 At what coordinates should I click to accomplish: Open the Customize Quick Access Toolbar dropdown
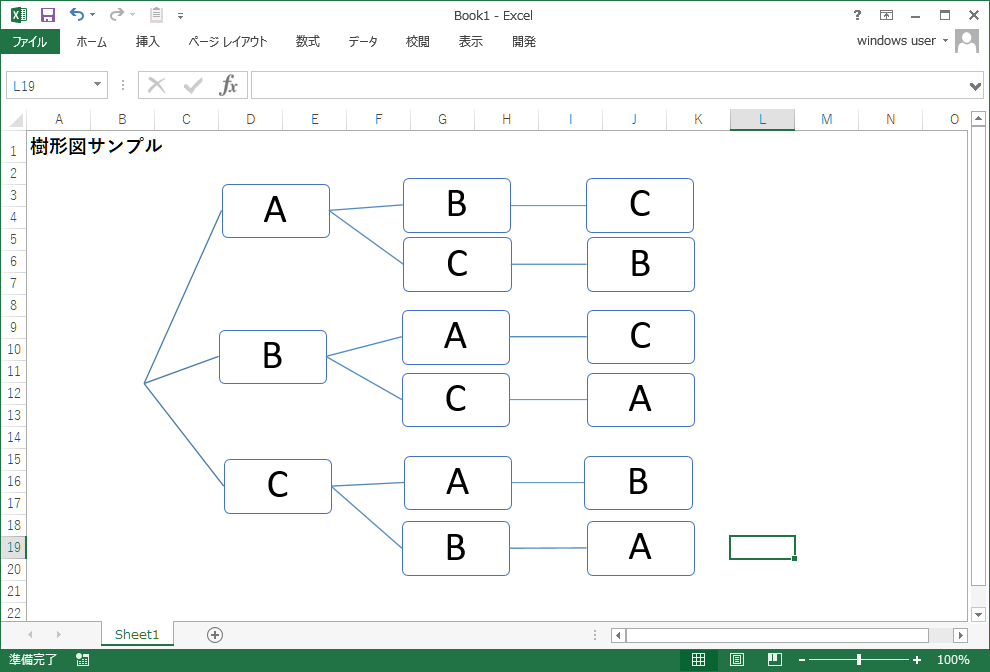[180, 16]
